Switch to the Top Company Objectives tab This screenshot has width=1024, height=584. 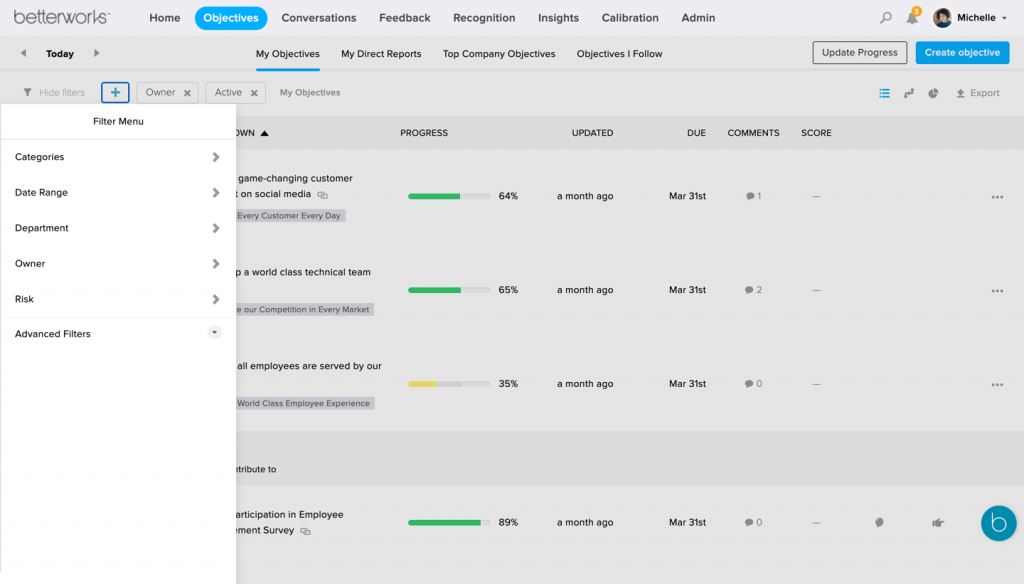[498, 54]
